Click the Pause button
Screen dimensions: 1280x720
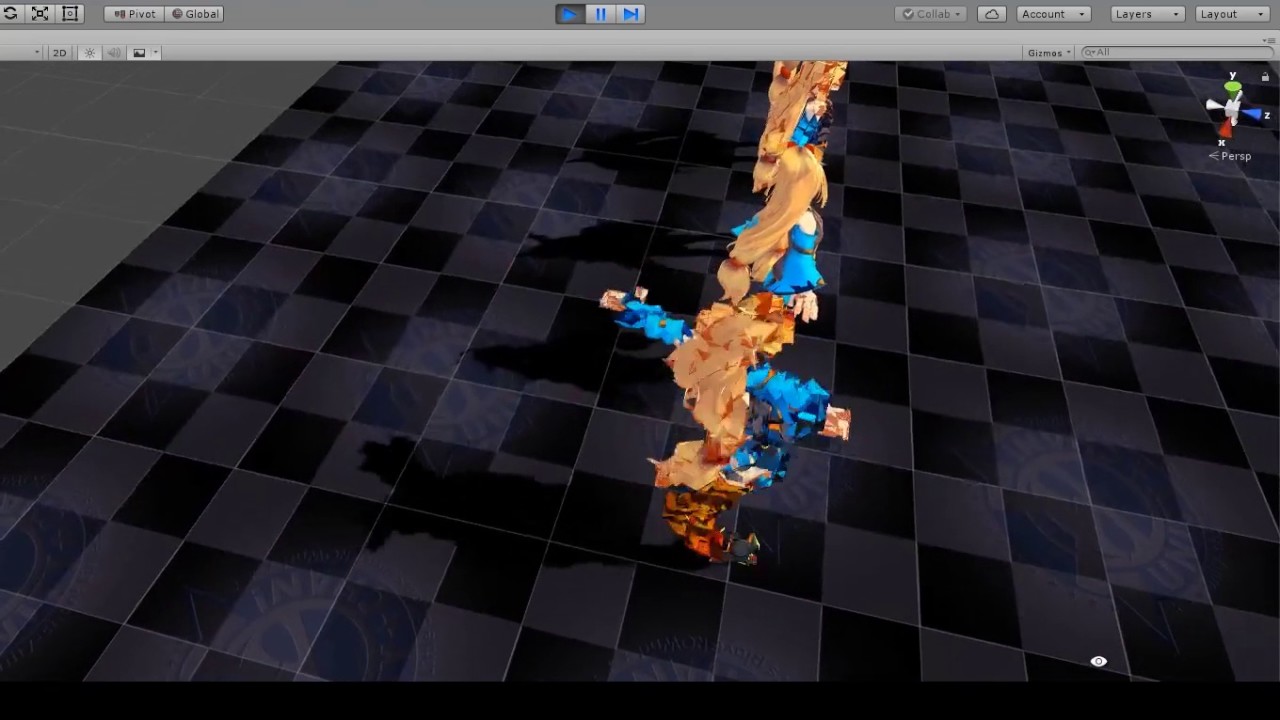pos(601,14)
